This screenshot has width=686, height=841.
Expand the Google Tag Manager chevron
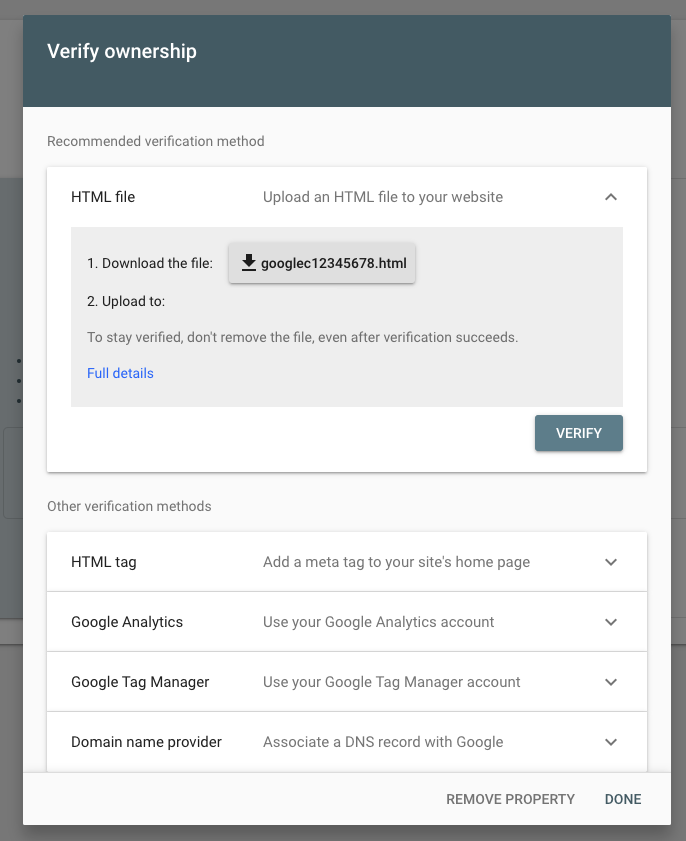click(611, 682)
